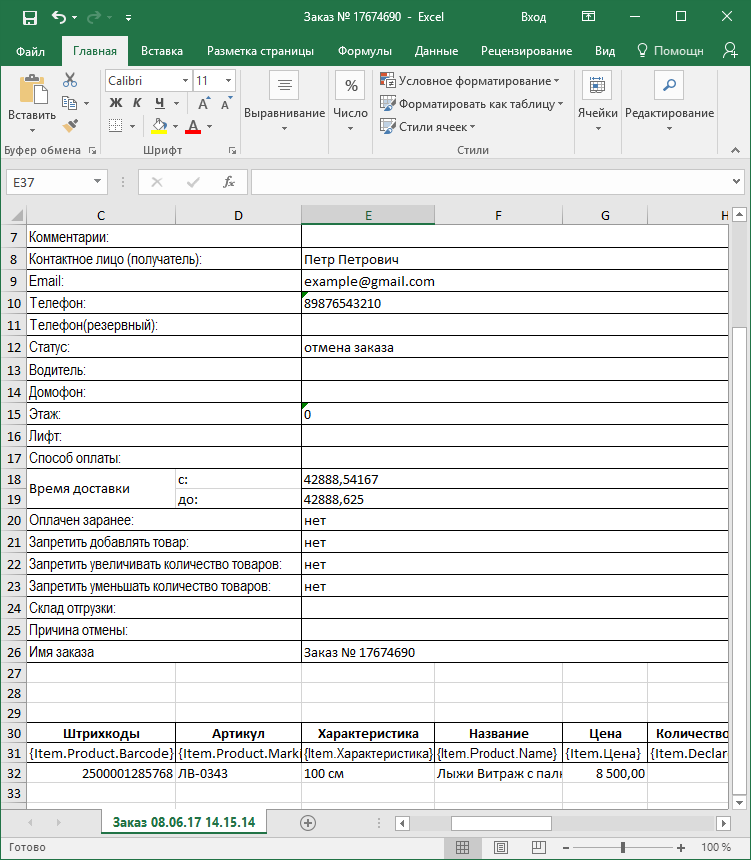Zoom in with the plus button
This screenshot has height=860, width=751.
coord(681,848)
